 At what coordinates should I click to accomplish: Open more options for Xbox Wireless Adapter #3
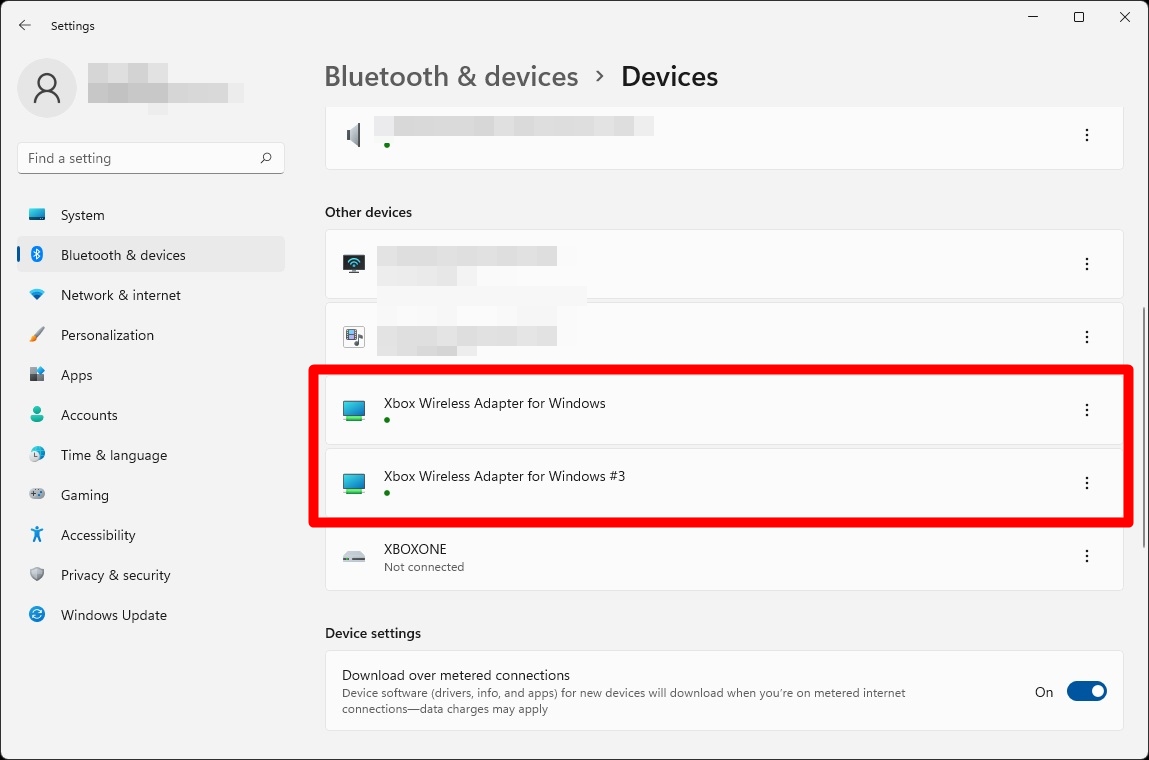coord(1087,483)
